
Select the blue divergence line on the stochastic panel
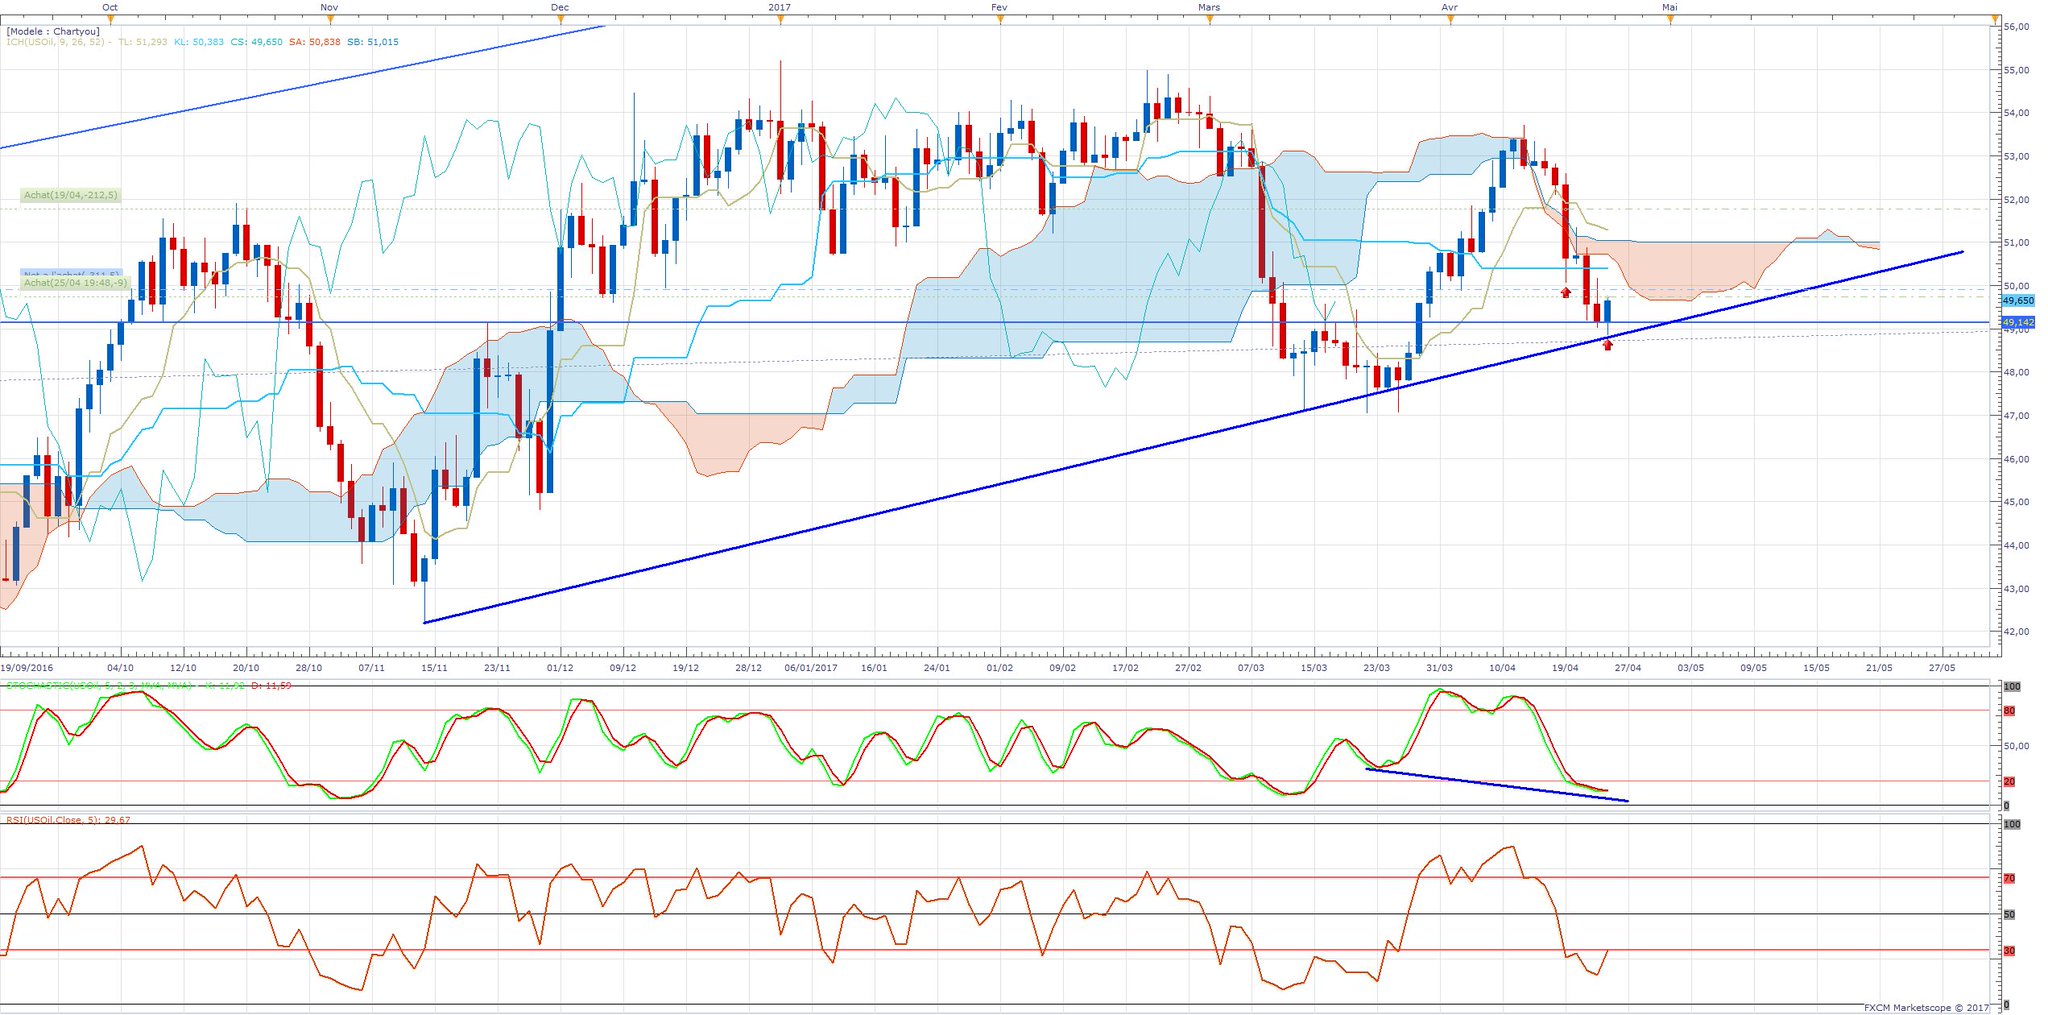[1497, 785]
